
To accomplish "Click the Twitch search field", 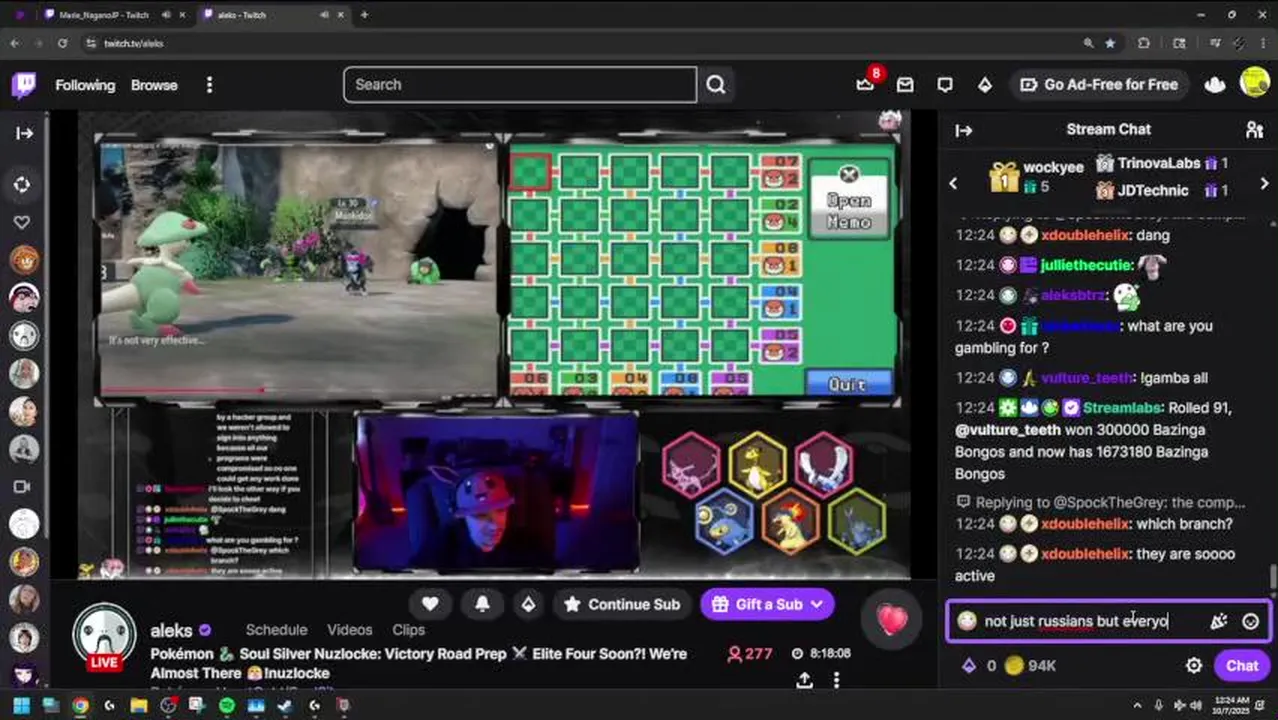I will click(x=520, y=85).
